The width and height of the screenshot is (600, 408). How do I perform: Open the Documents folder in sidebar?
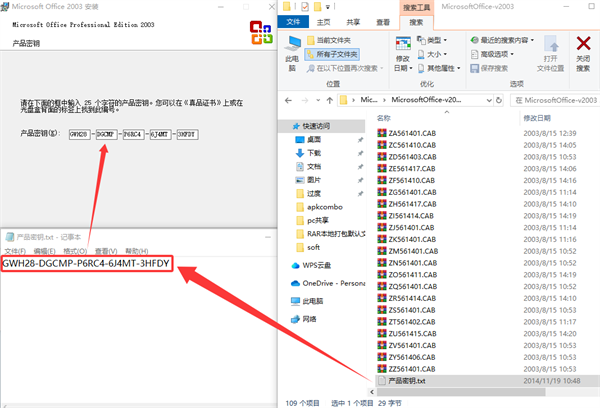pos(314,166)
